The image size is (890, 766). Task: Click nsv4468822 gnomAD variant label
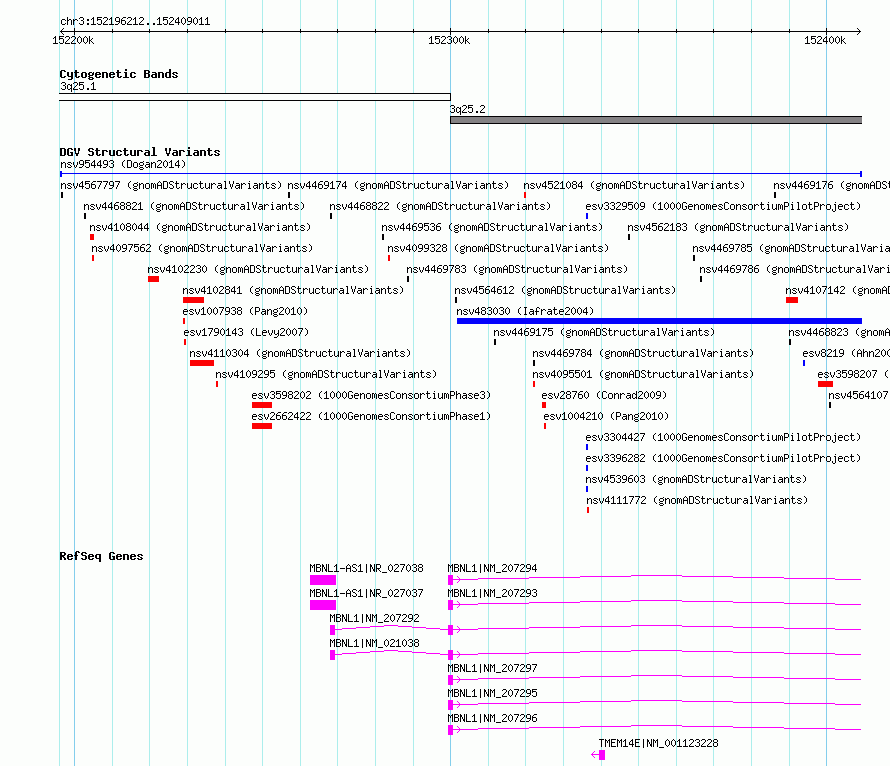[440, 207]
